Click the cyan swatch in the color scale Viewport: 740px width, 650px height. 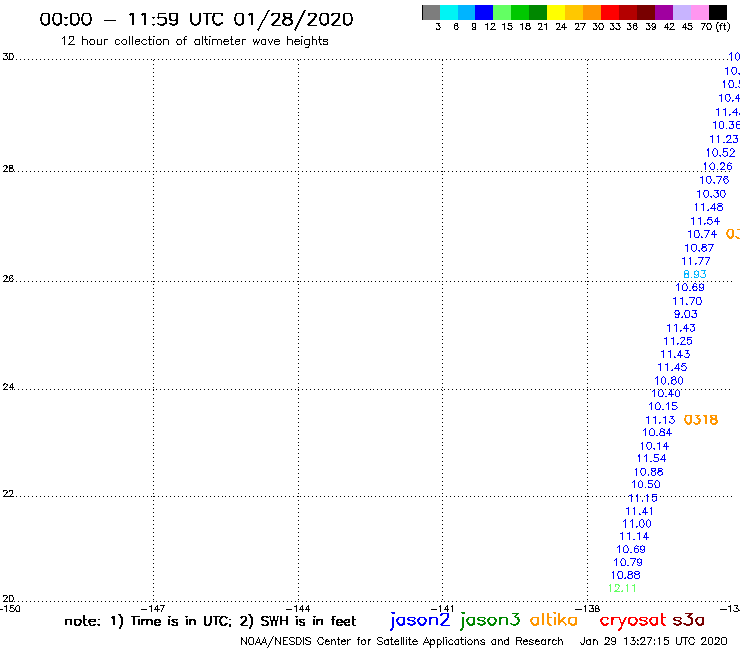point(449,12)
